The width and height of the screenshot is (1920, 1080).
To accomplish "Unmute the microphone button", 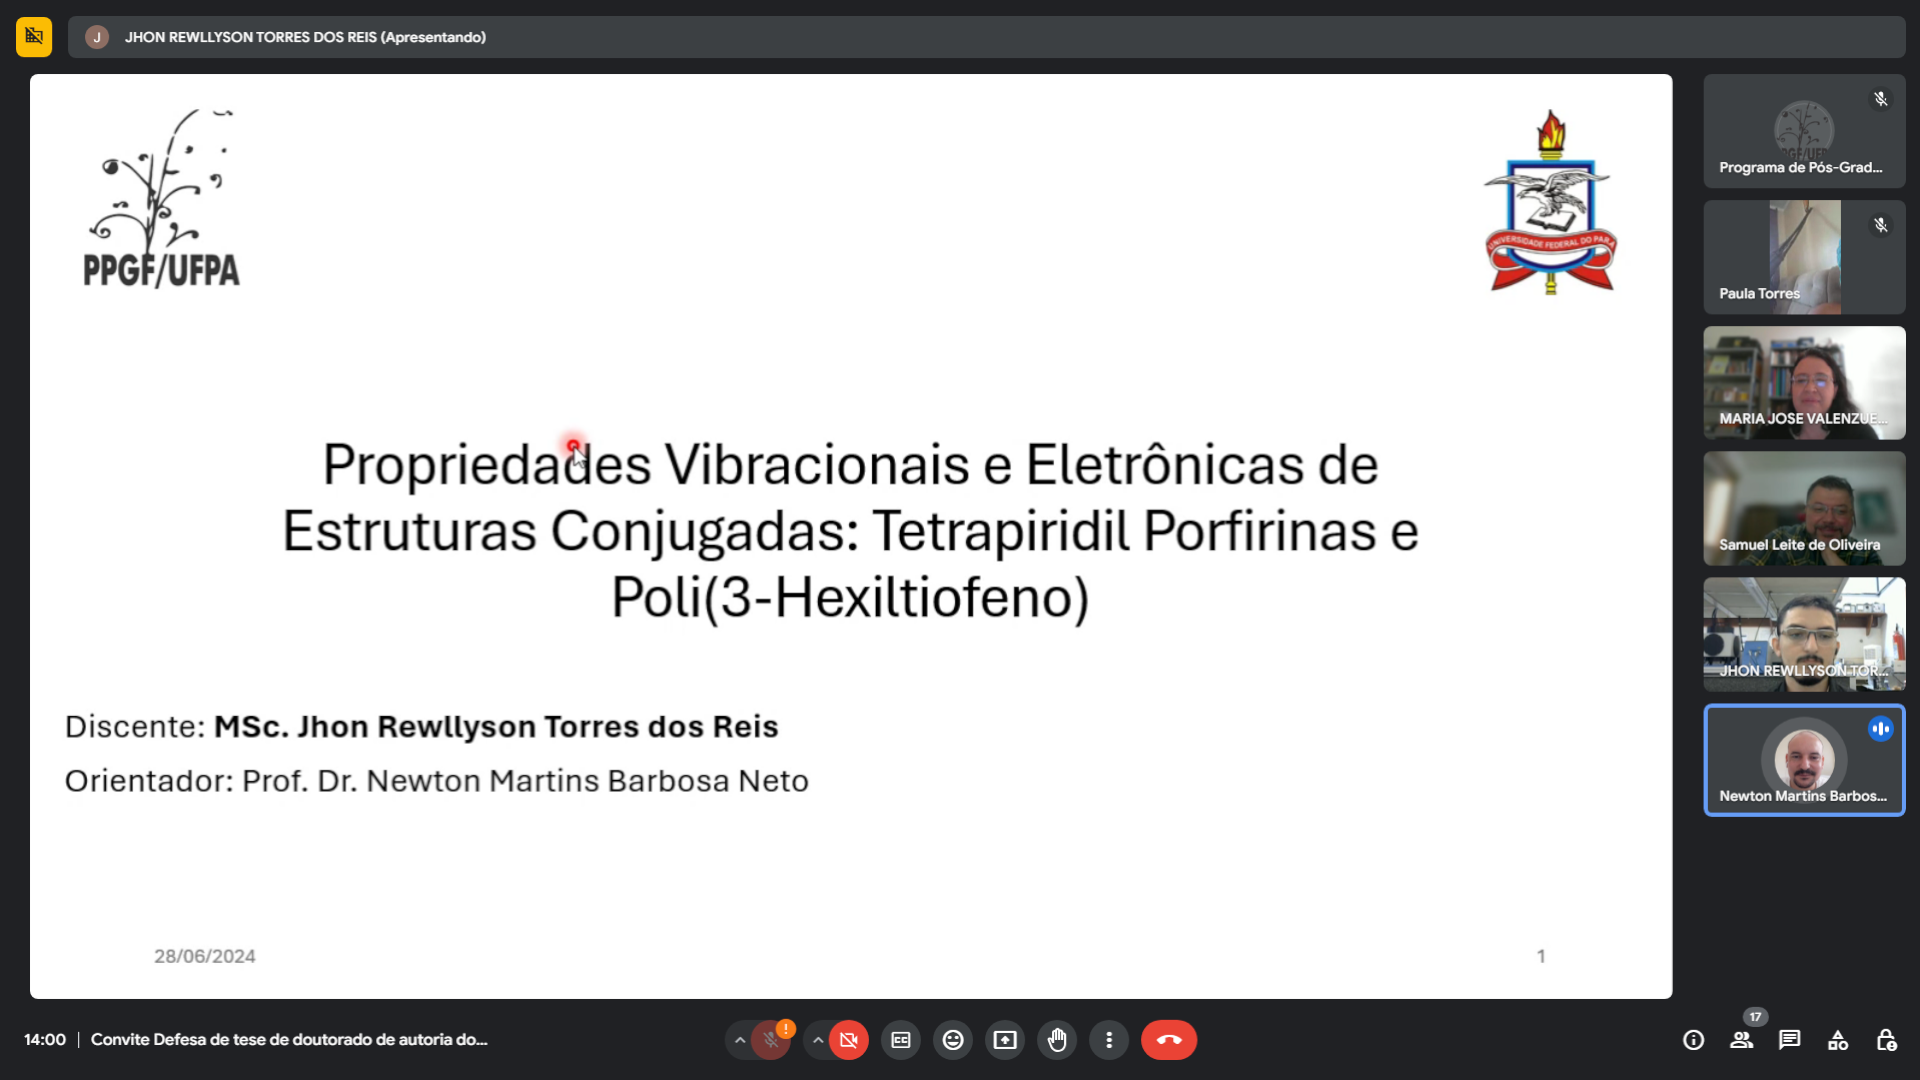I will click(x=771, y=1040).
